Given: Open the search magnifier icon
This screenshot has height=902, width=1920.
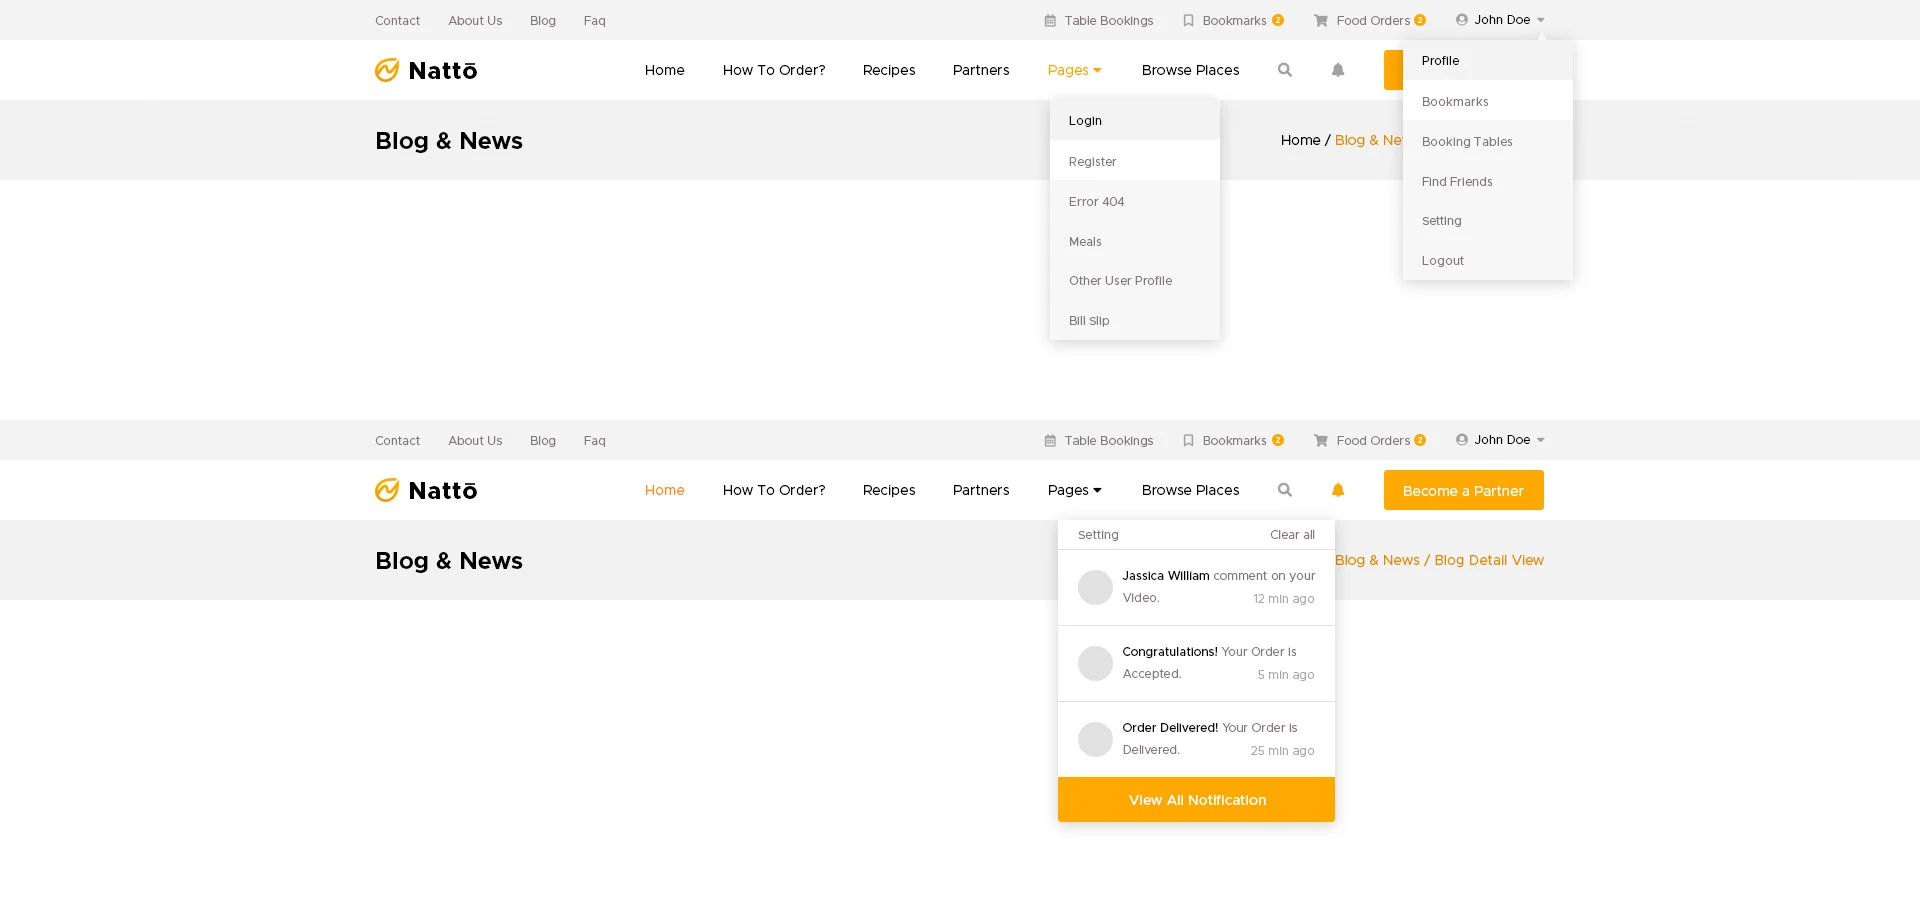Looking at the screenshot, I should [1285, 70].
